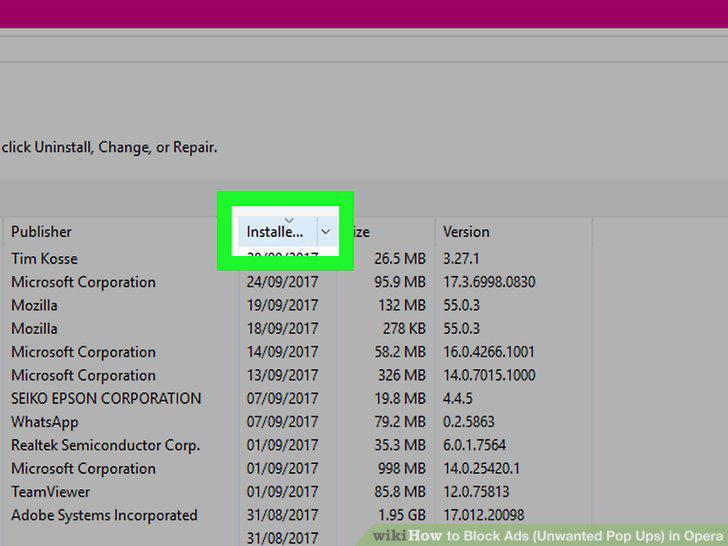Select the Realtek Semiconductor Corp. row
Image resolution: width=728 pixels, height=546 pixels.
(105, 445)
